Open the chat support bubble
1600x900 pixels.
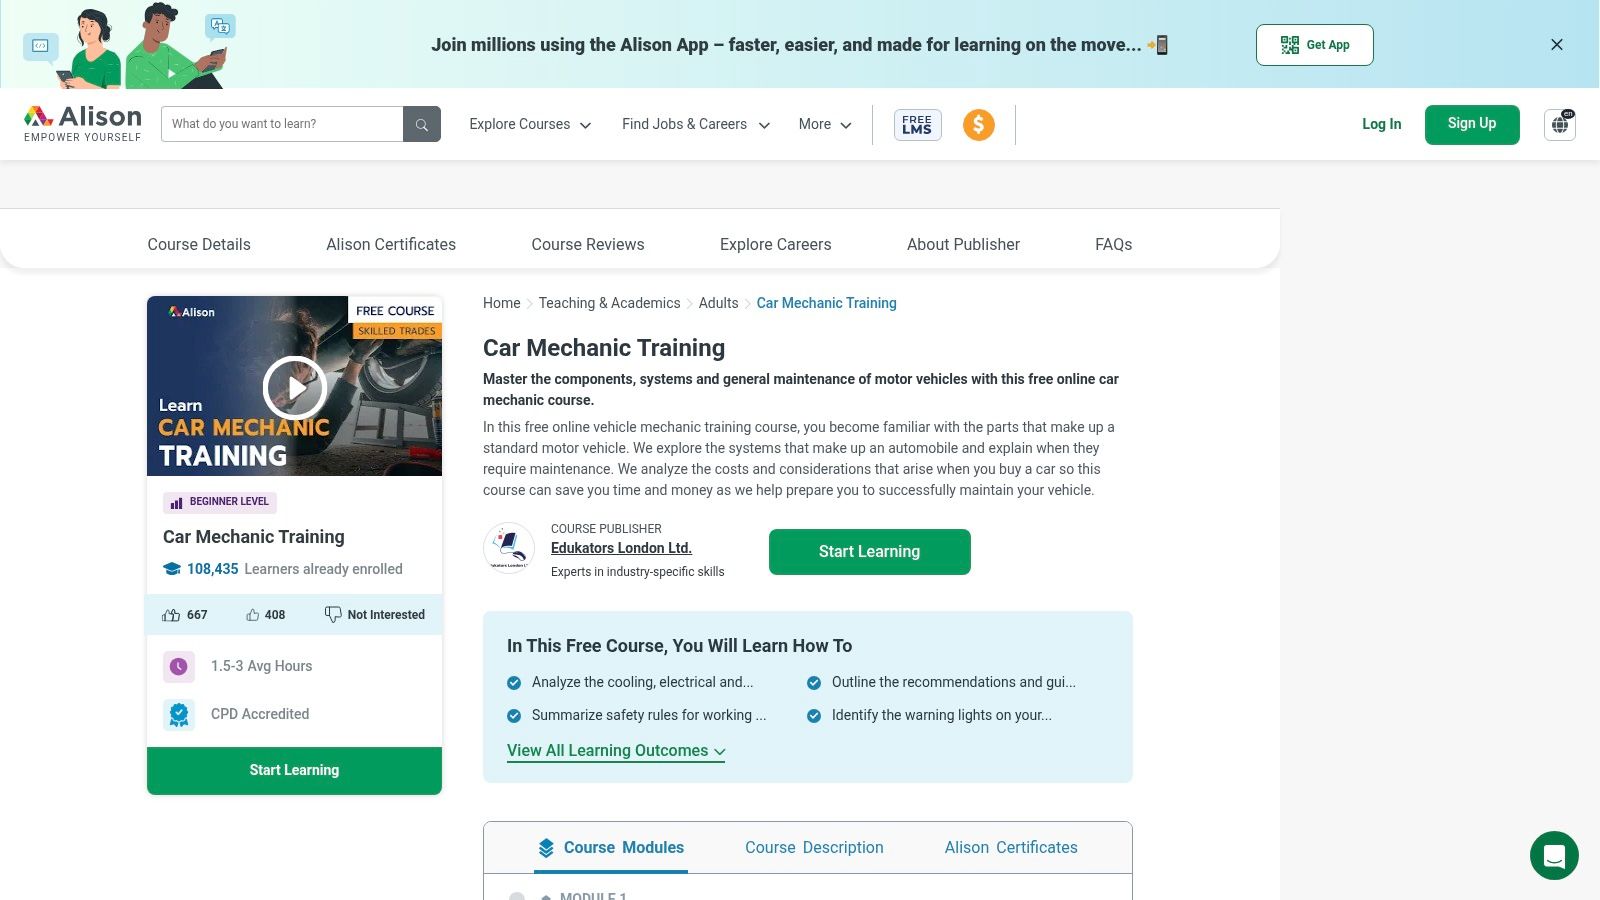tap(1554, 856)
